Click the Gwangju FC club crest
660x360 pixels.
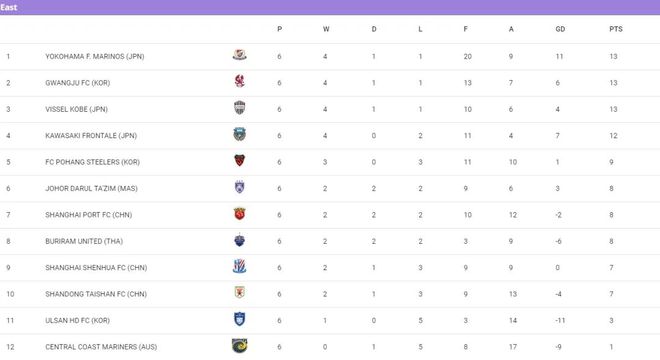click(x=240, y=81)
